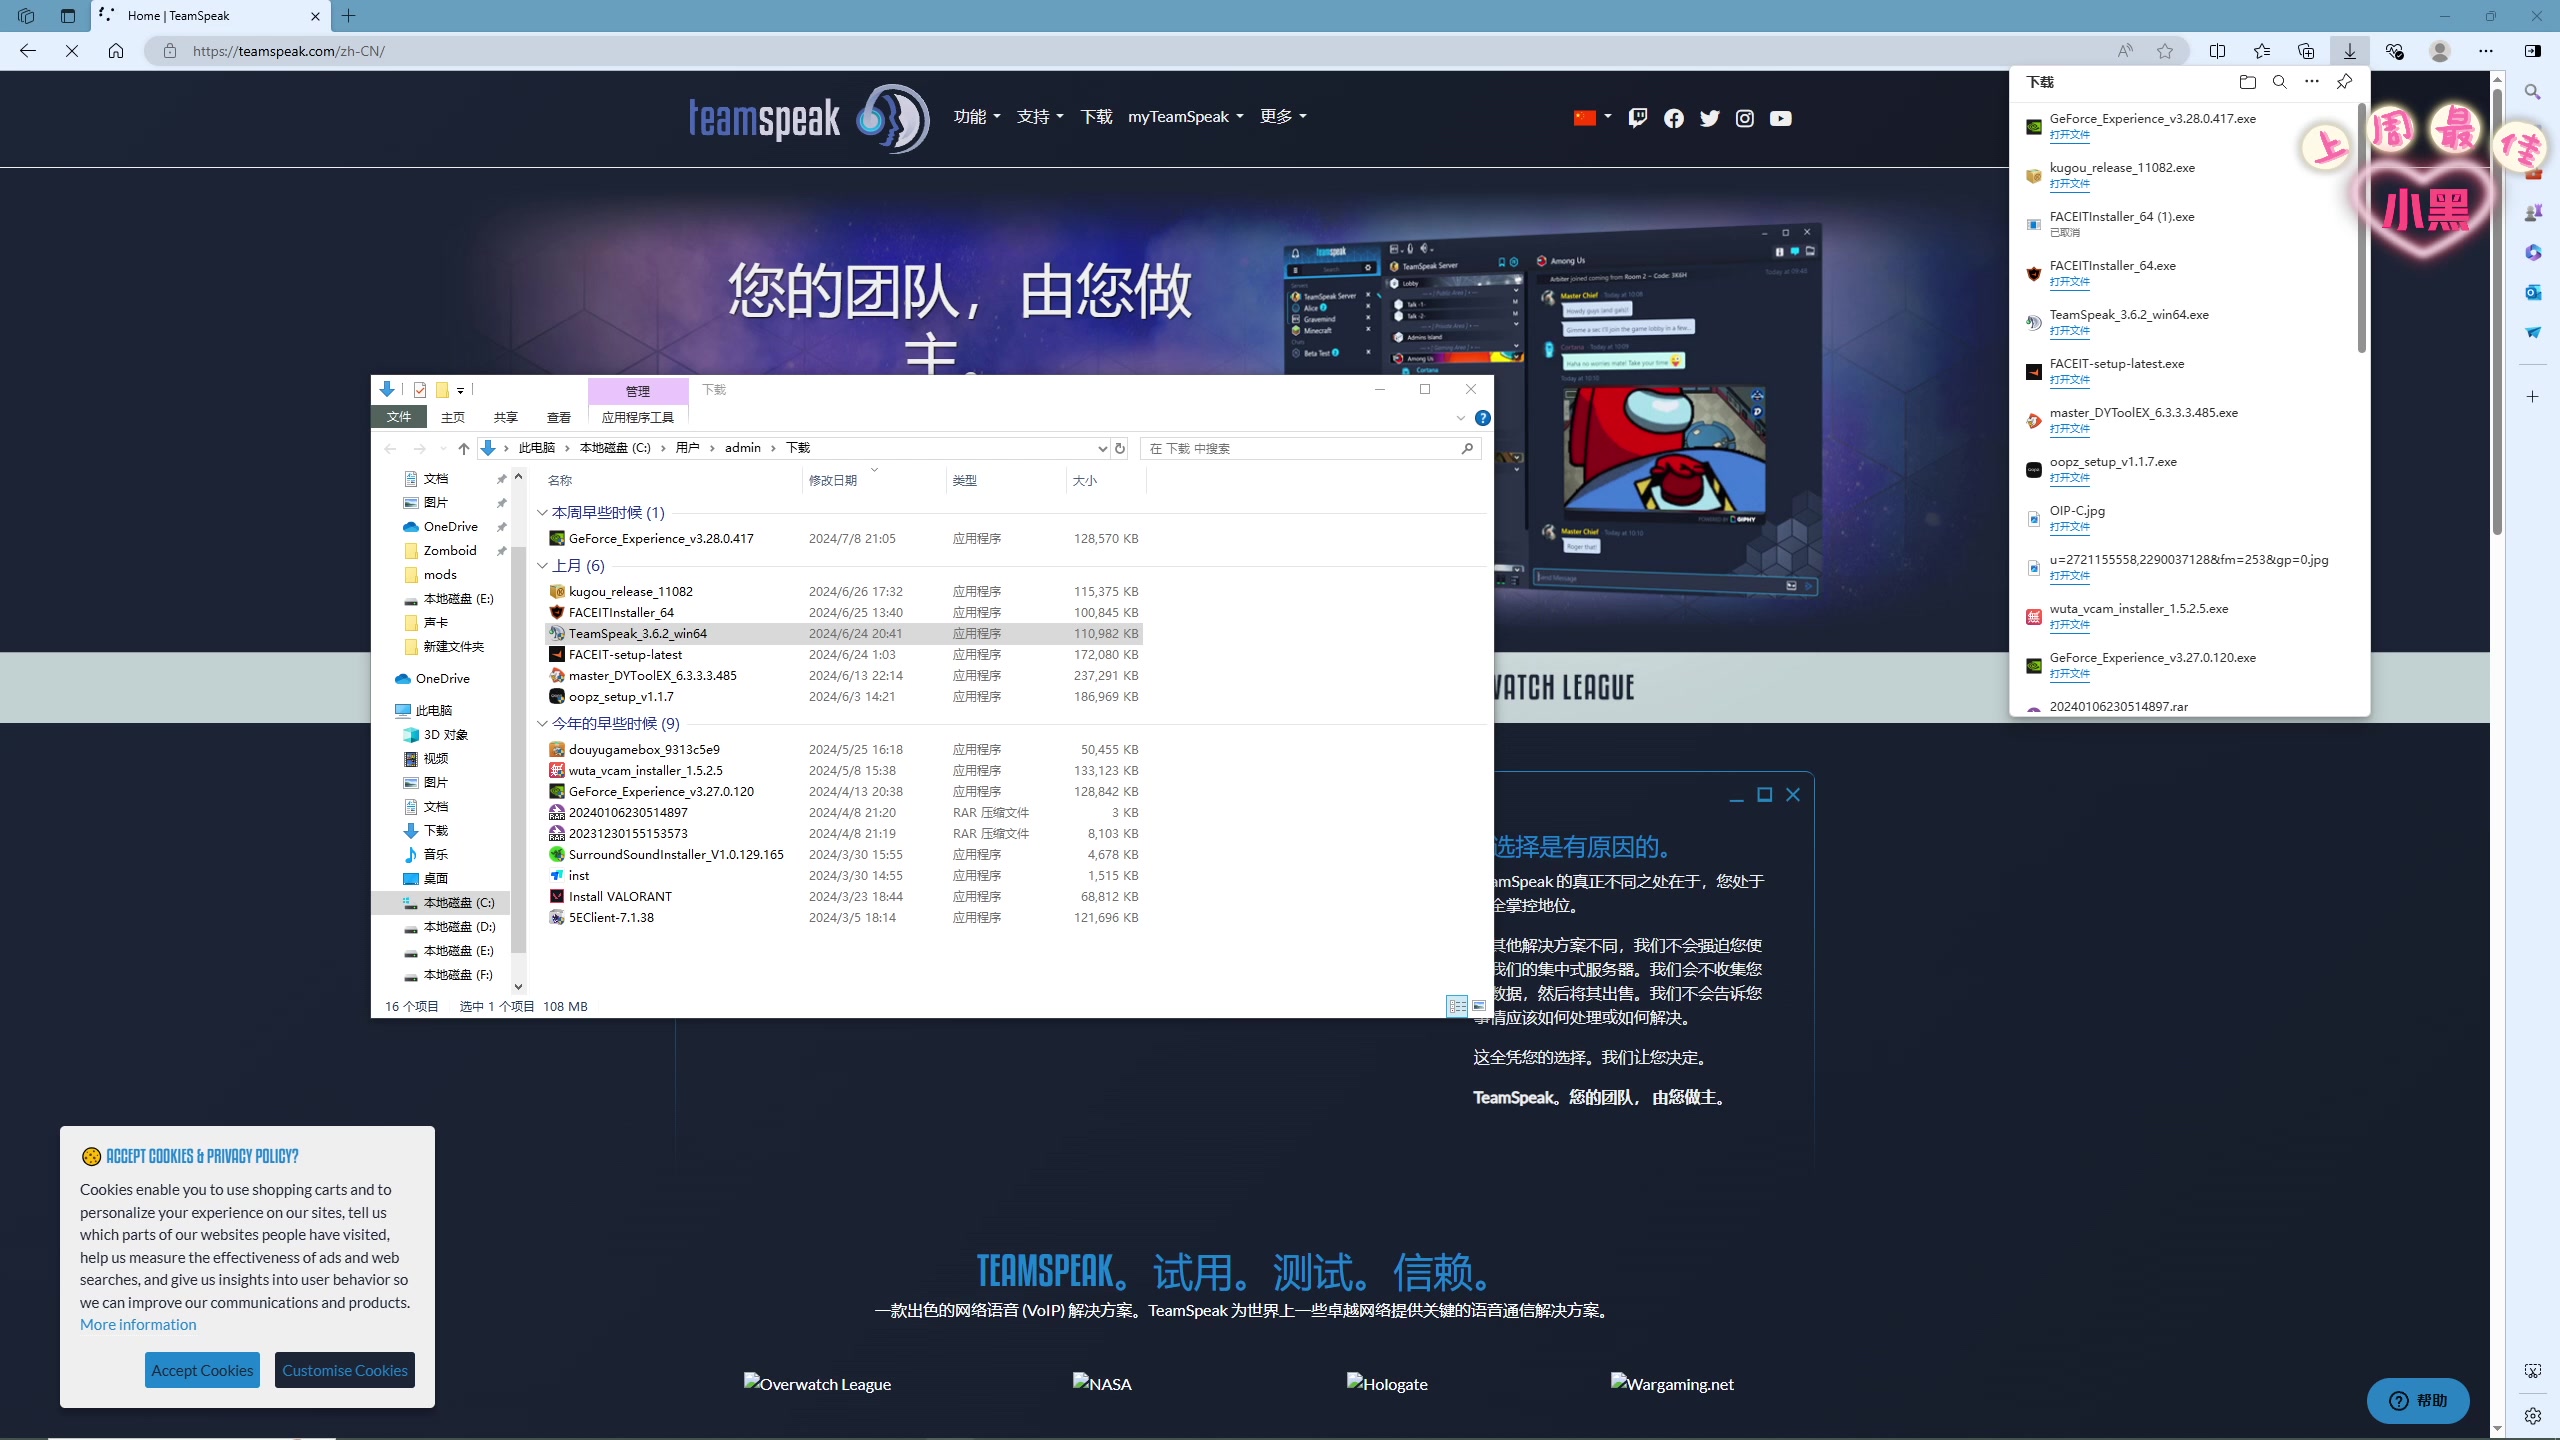Click the Twitter bird icon
The image size is (2560, 1440).
tap(1710, 118)
